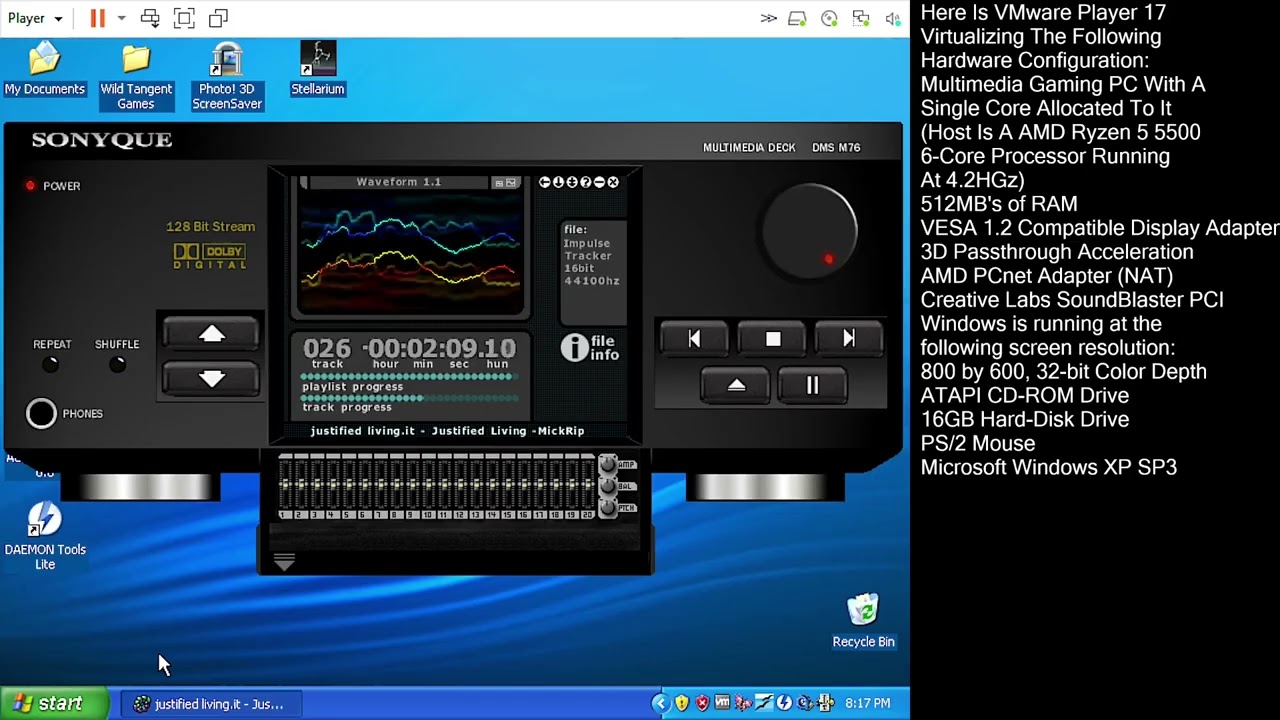Launch the Stellarium desktop shortcut
The width and height of the screenshot is (1280, 720).
click(318, 69)
